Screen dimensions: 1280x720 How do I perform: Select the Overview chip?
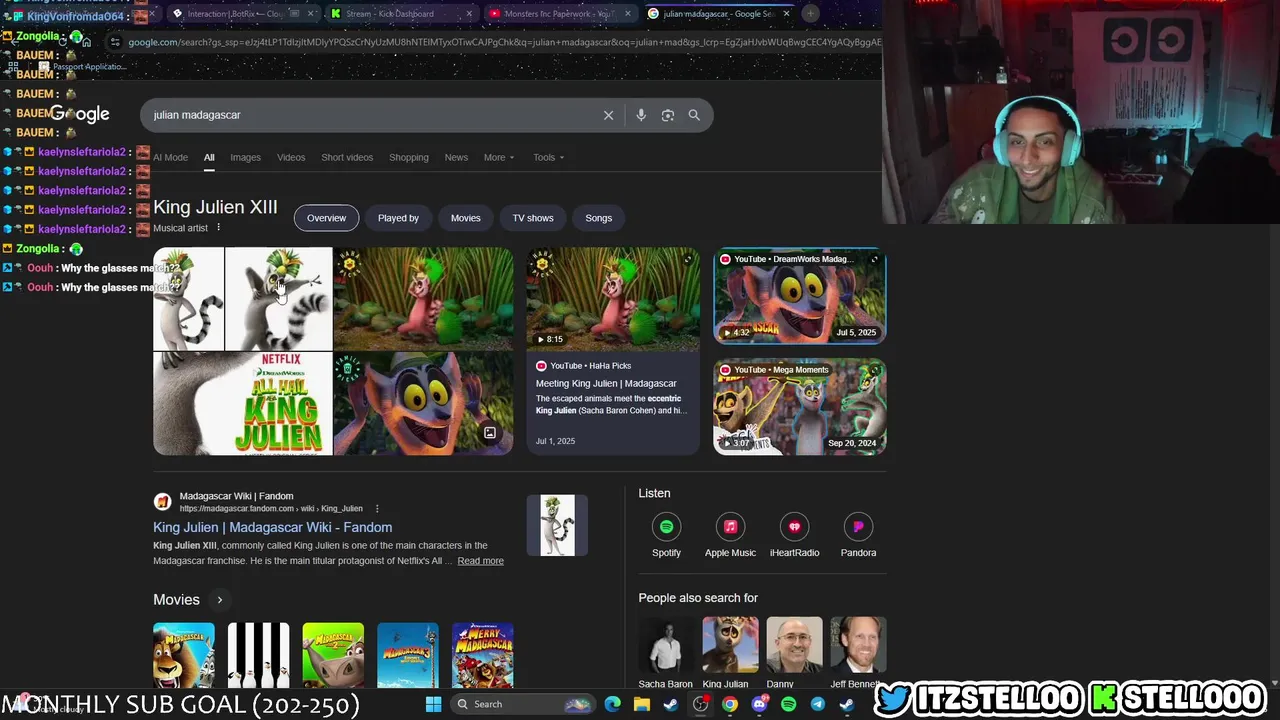point(326,218)
